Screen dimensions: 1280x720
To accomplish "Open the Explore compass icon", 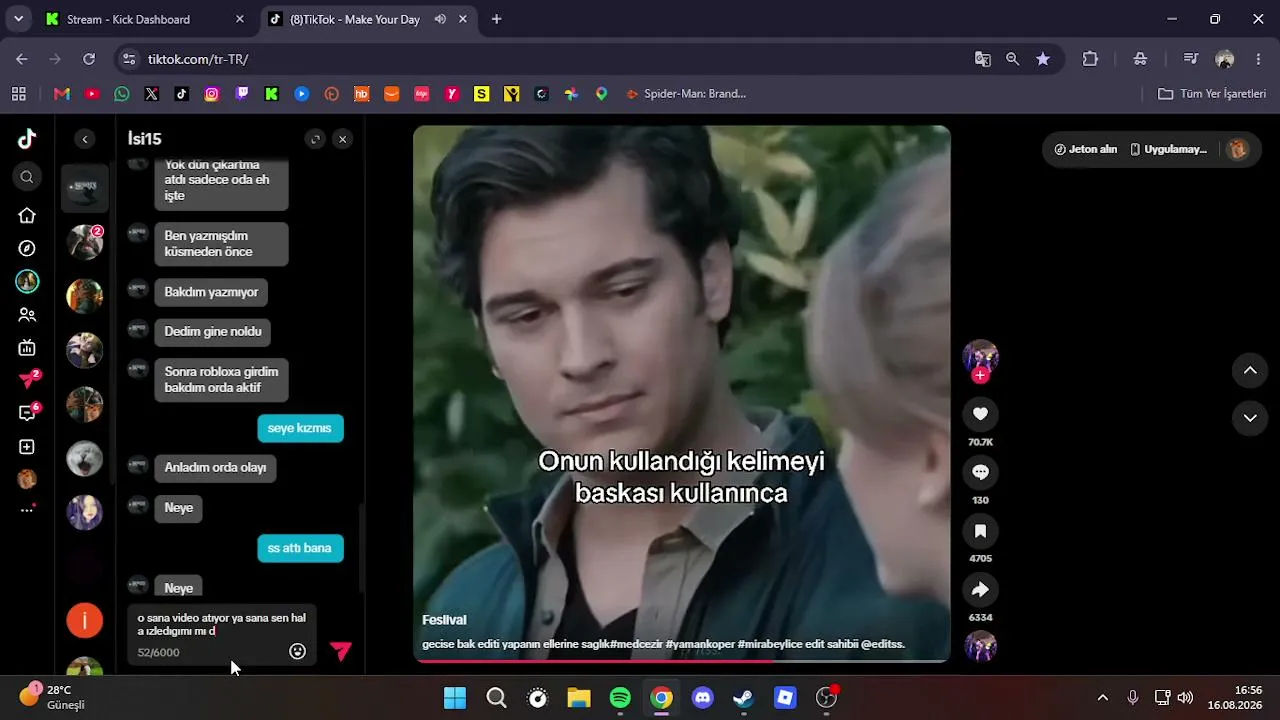I will click(27, 248).
